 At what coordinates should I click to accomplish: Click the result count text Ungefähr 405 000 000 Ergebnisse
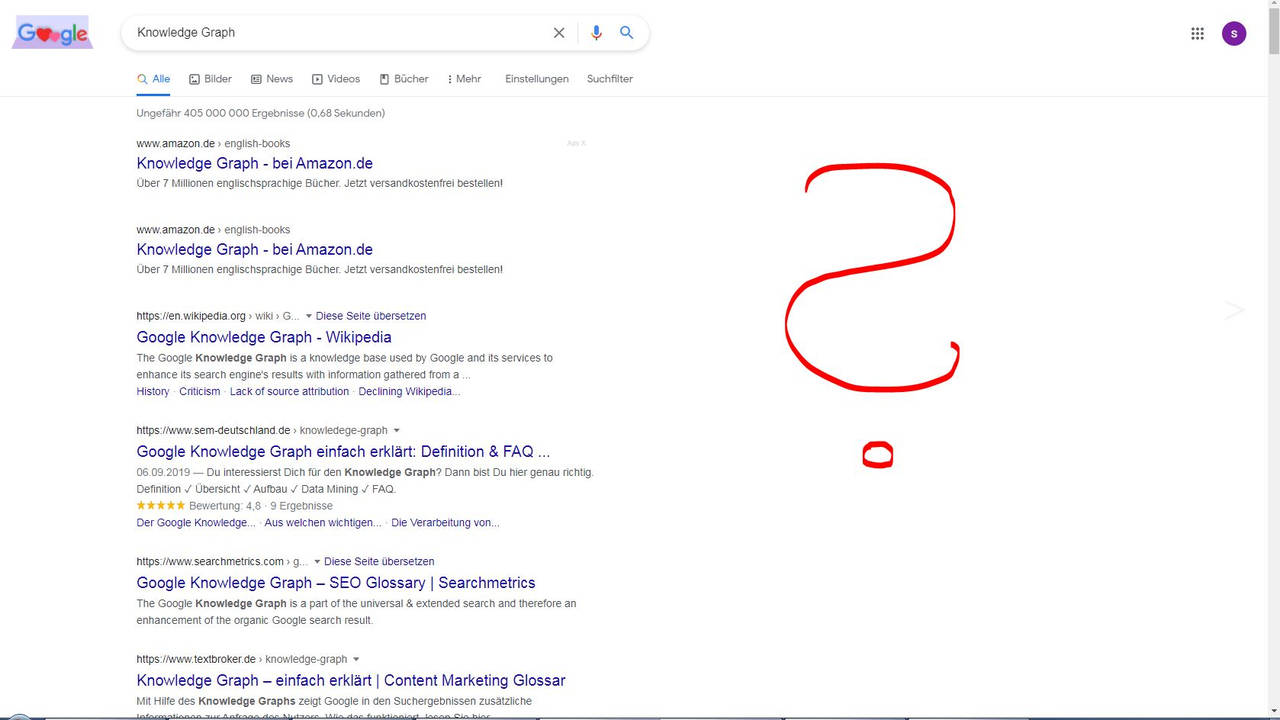[x=261, y=113]
